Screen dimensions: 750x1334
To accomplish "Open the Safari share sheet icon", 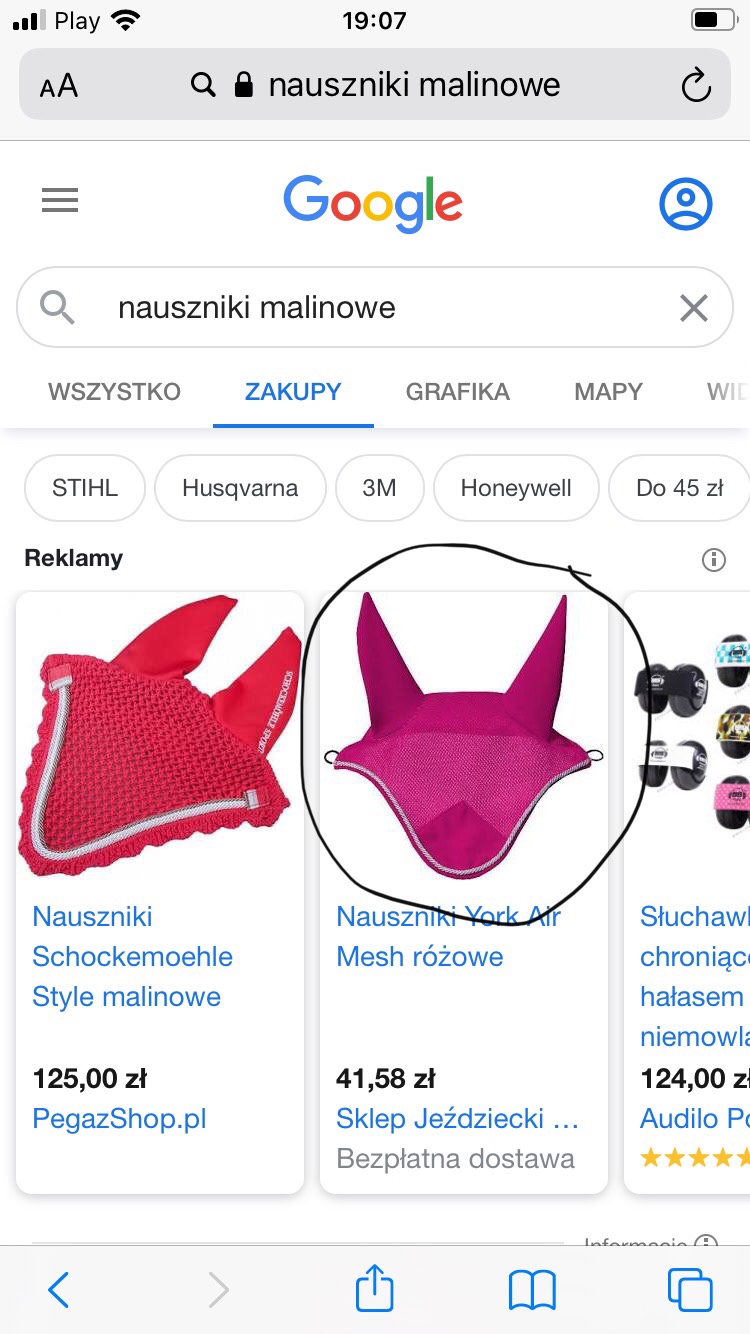I will pyautogui.click(x=375, y=1287).
